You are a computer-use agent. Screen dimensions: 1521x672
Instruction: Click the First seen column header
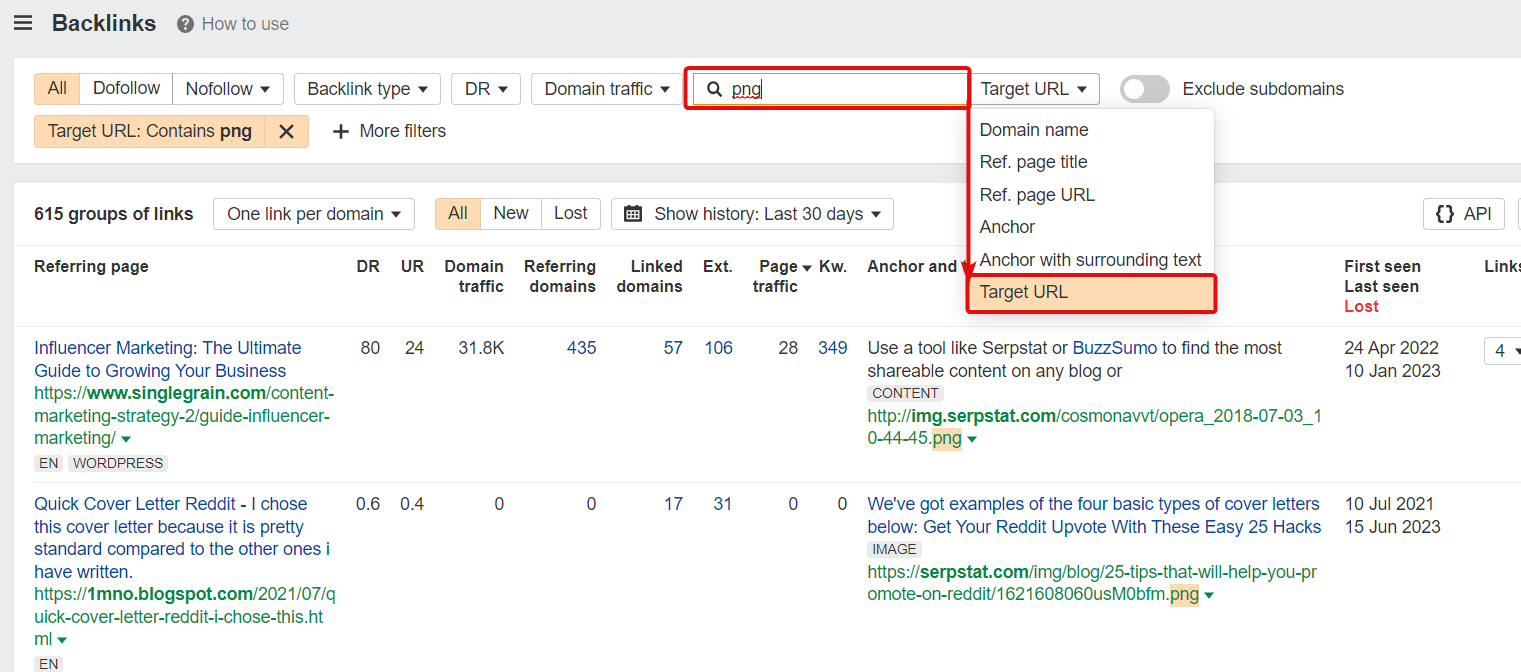1382,266
